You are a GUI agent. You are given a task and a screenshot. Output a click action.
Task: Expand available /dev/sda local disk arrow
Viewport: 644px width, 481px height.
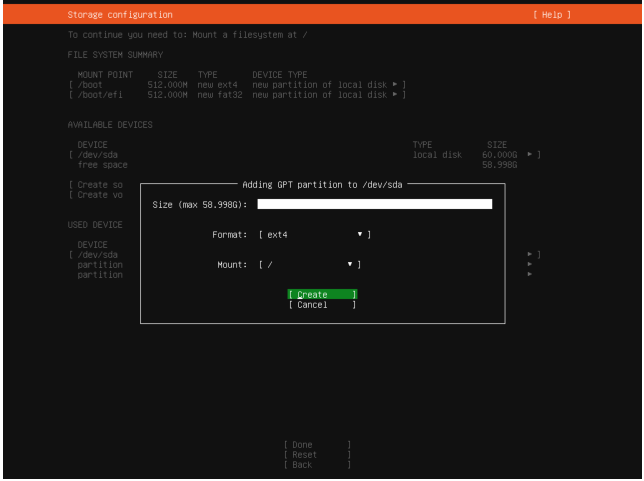[531, 155]
